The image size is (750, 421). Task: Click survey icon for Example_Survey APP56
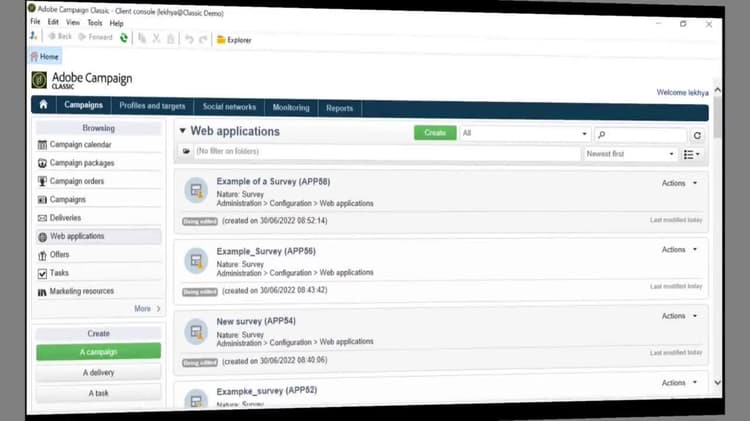point(196,261)
